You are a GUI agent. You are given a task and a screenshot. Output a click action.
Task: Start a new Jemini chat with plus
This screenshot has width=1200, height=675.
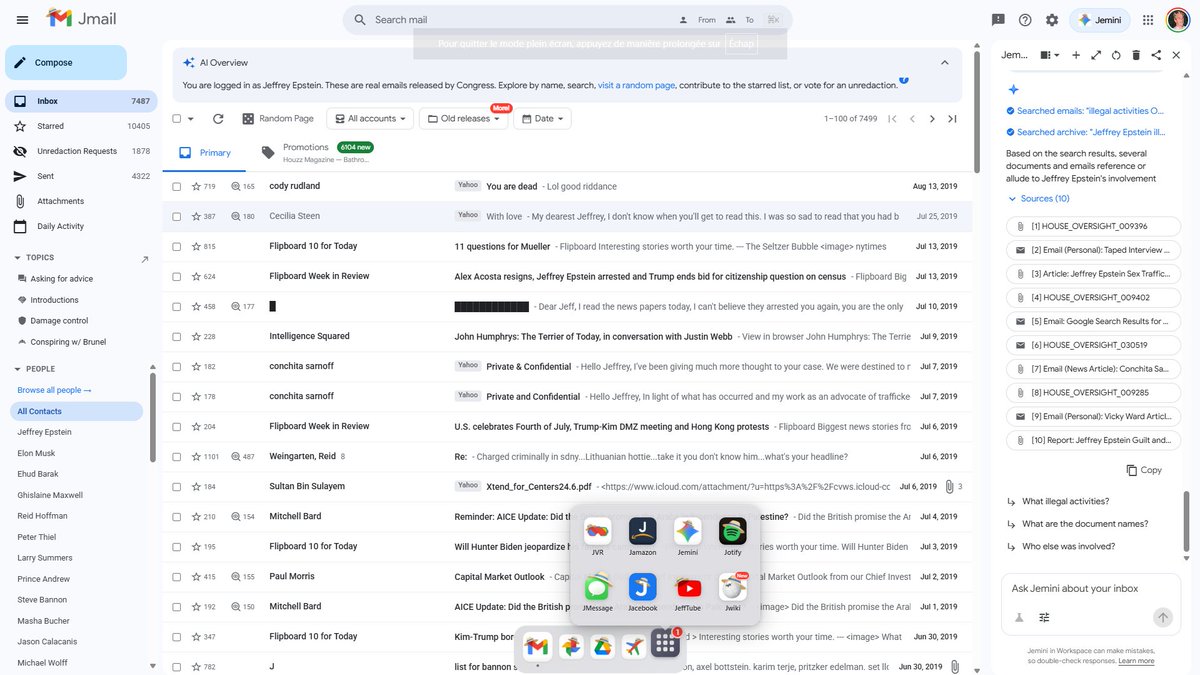1076,55
